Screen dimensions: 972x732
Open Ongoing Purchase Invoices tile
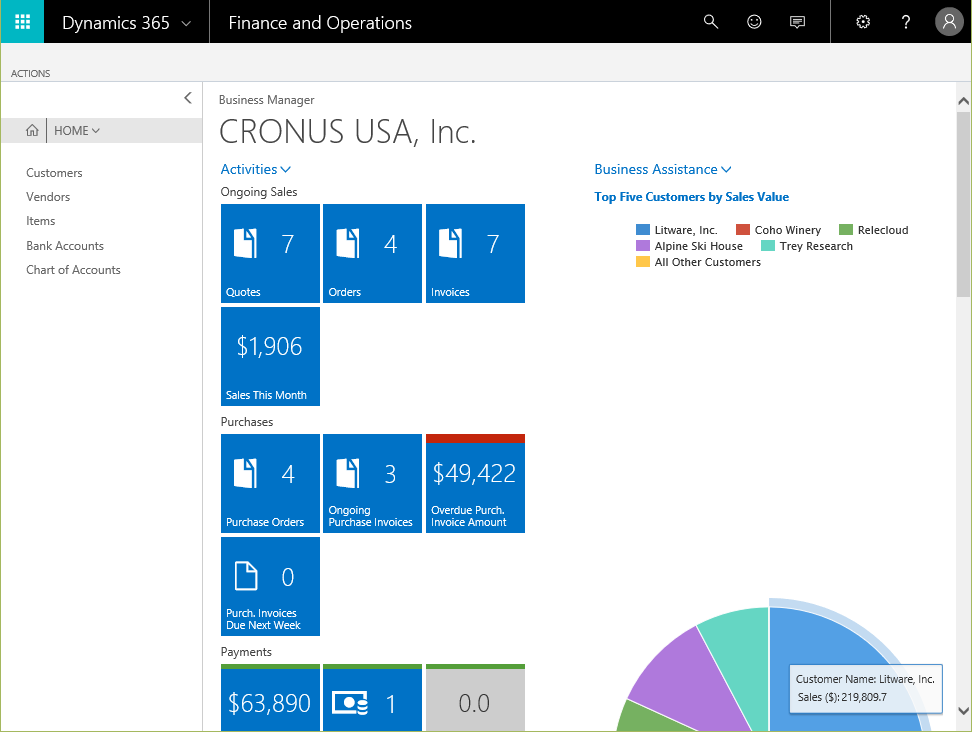click(x=373, y=483)
